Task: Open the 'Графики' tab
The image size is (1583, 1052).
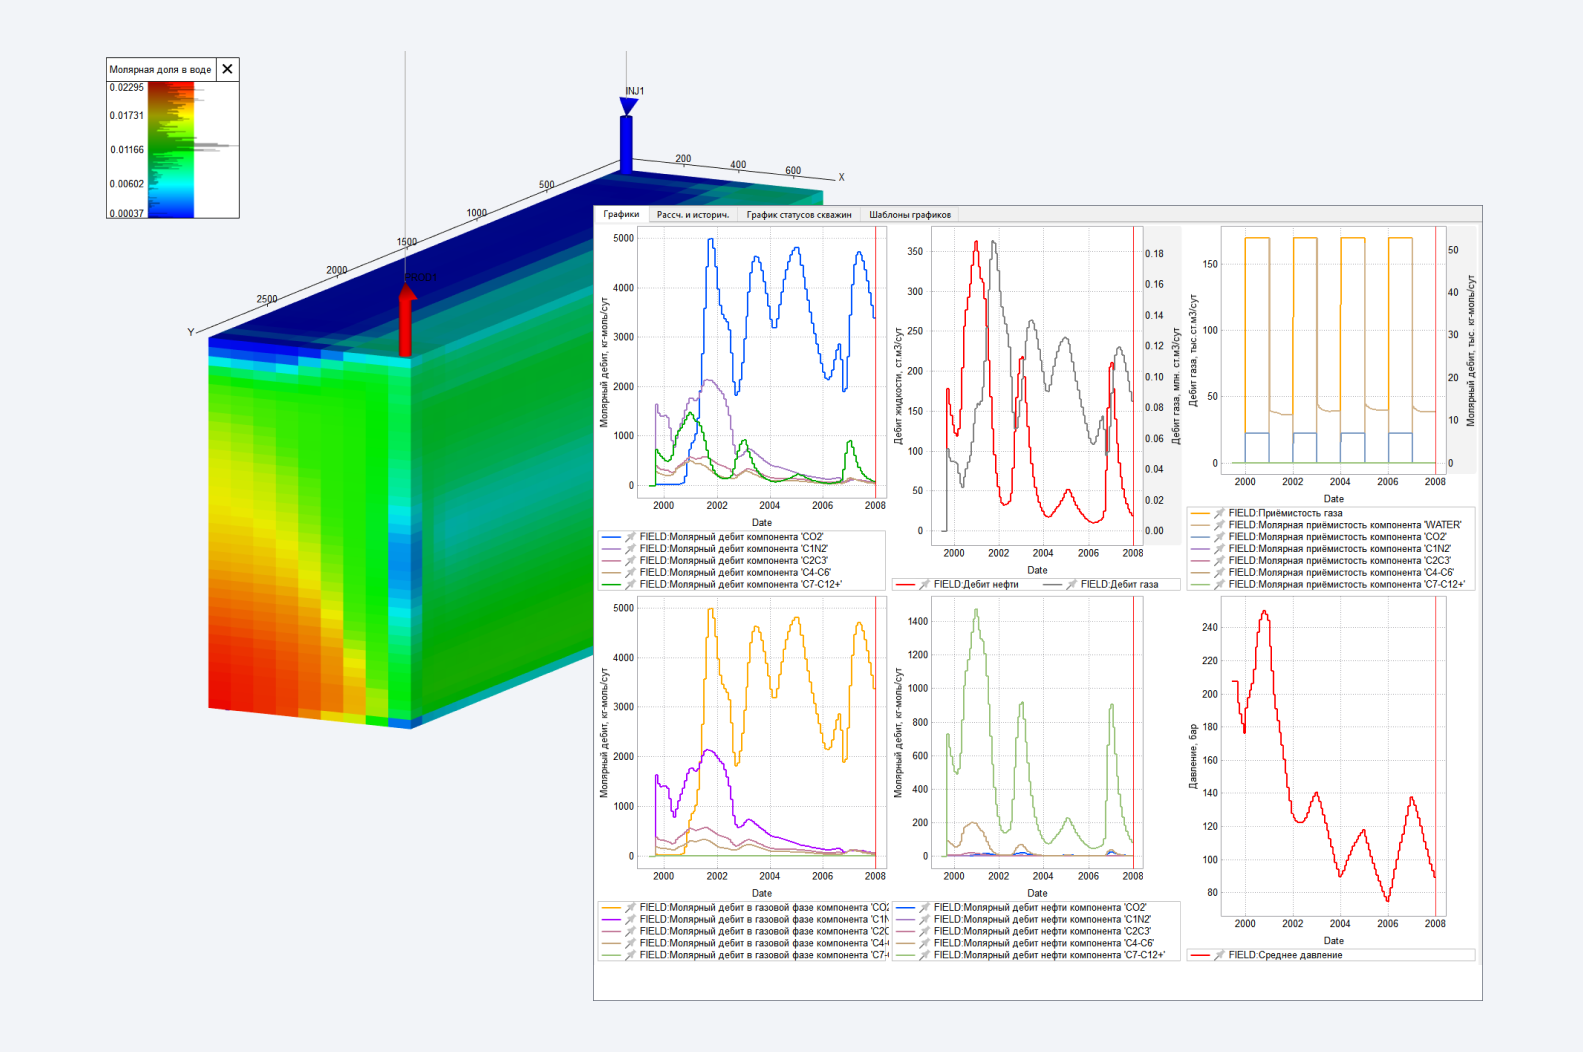Action: click(621, 214)
